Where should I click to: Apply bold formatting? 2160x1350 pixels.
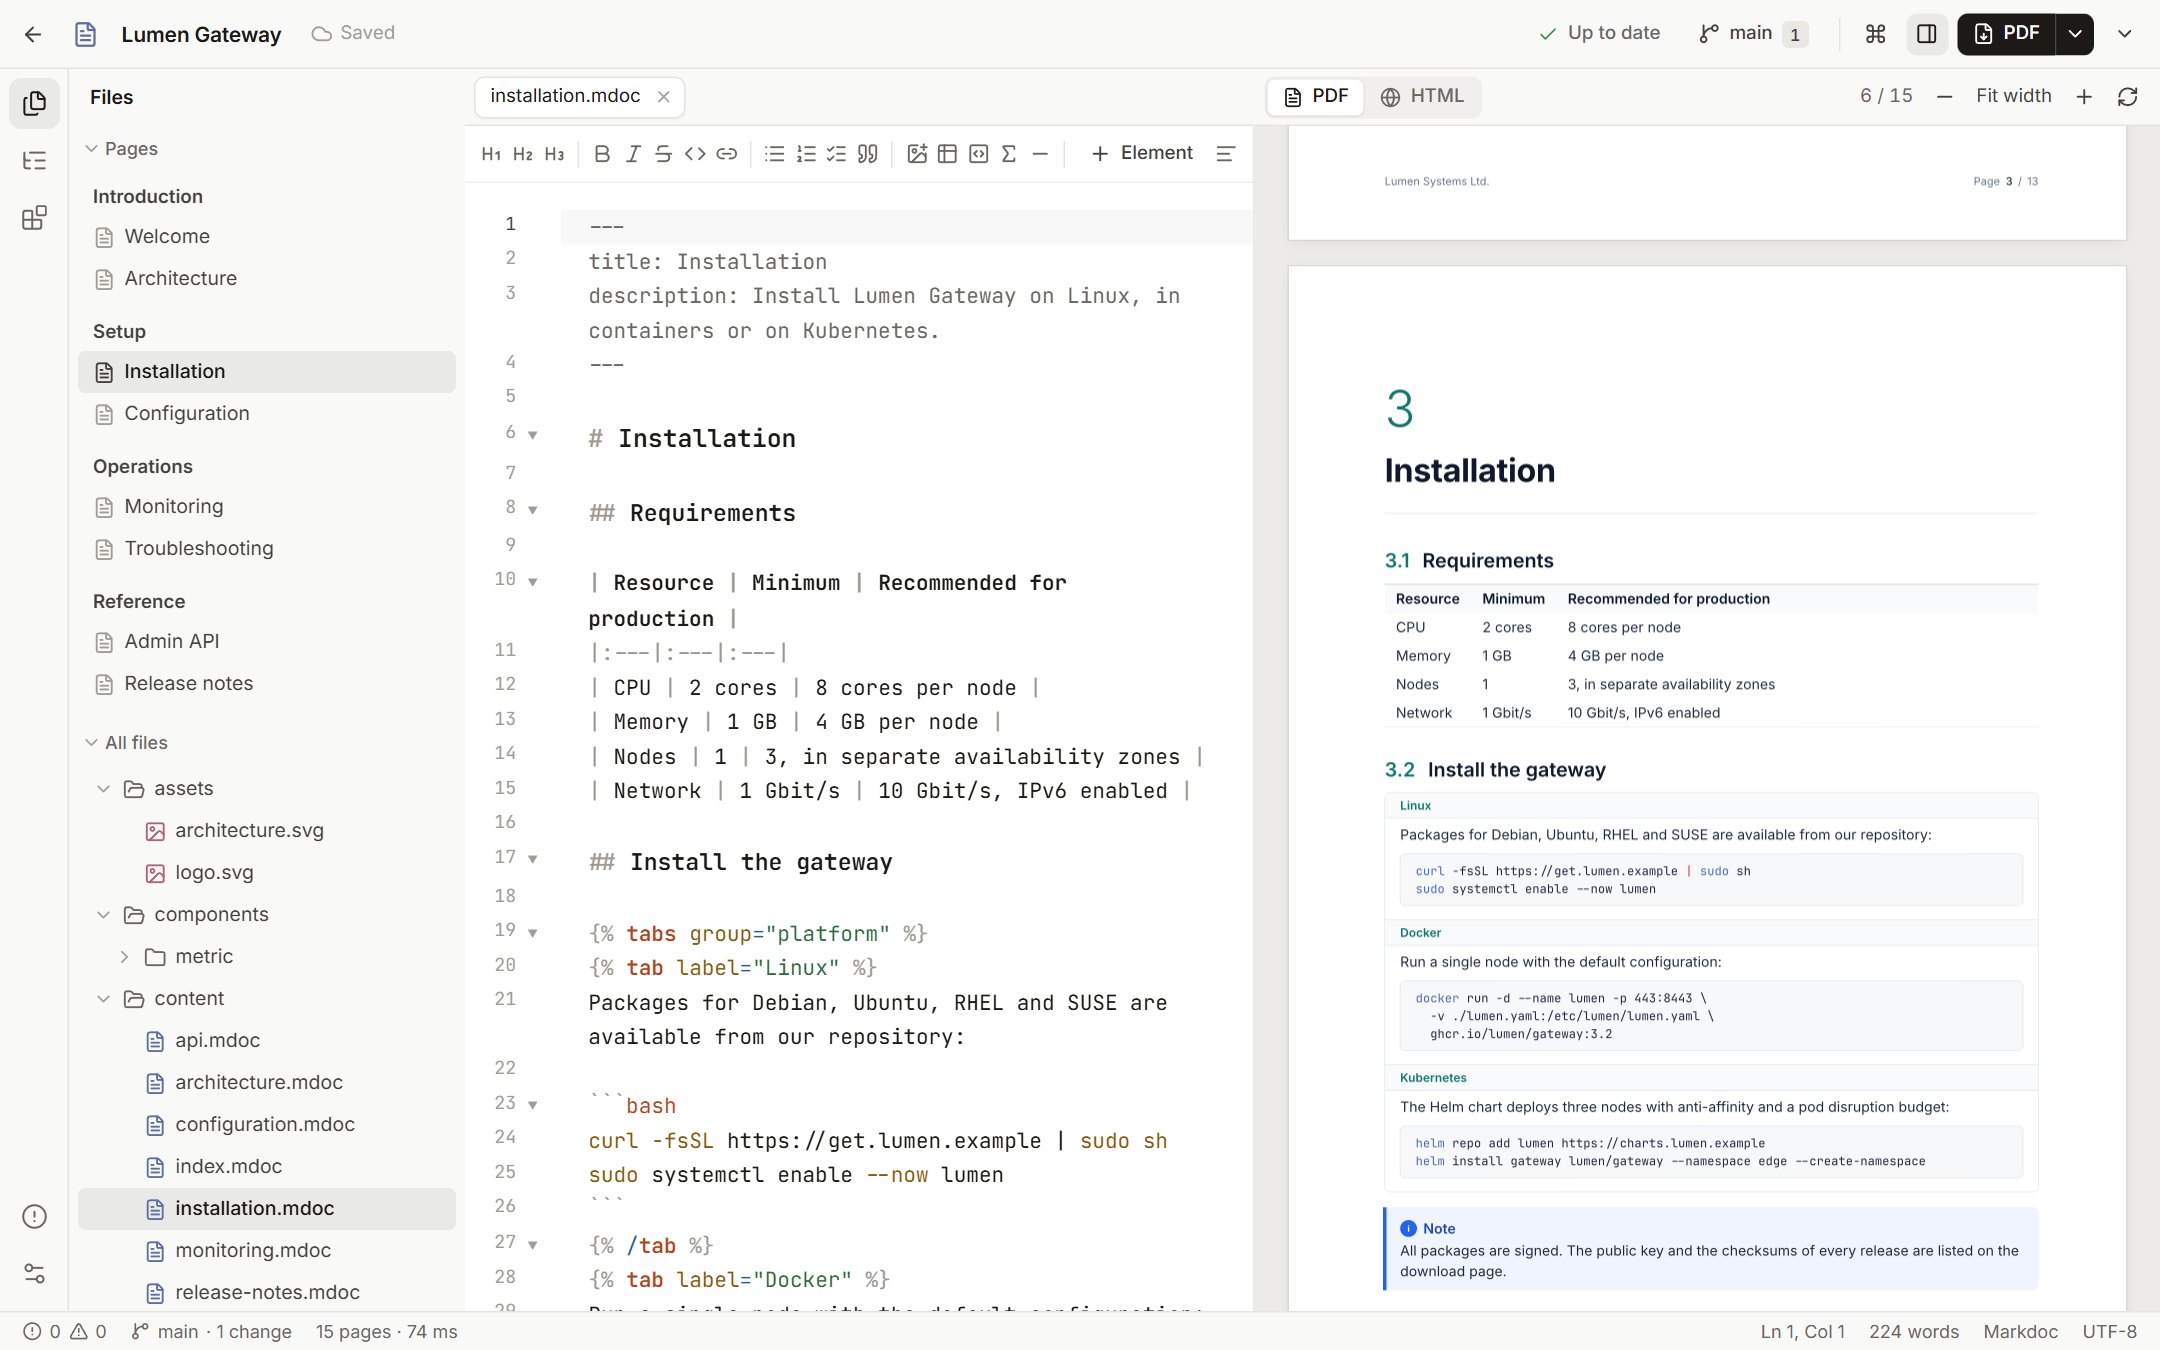click(601, 153)
